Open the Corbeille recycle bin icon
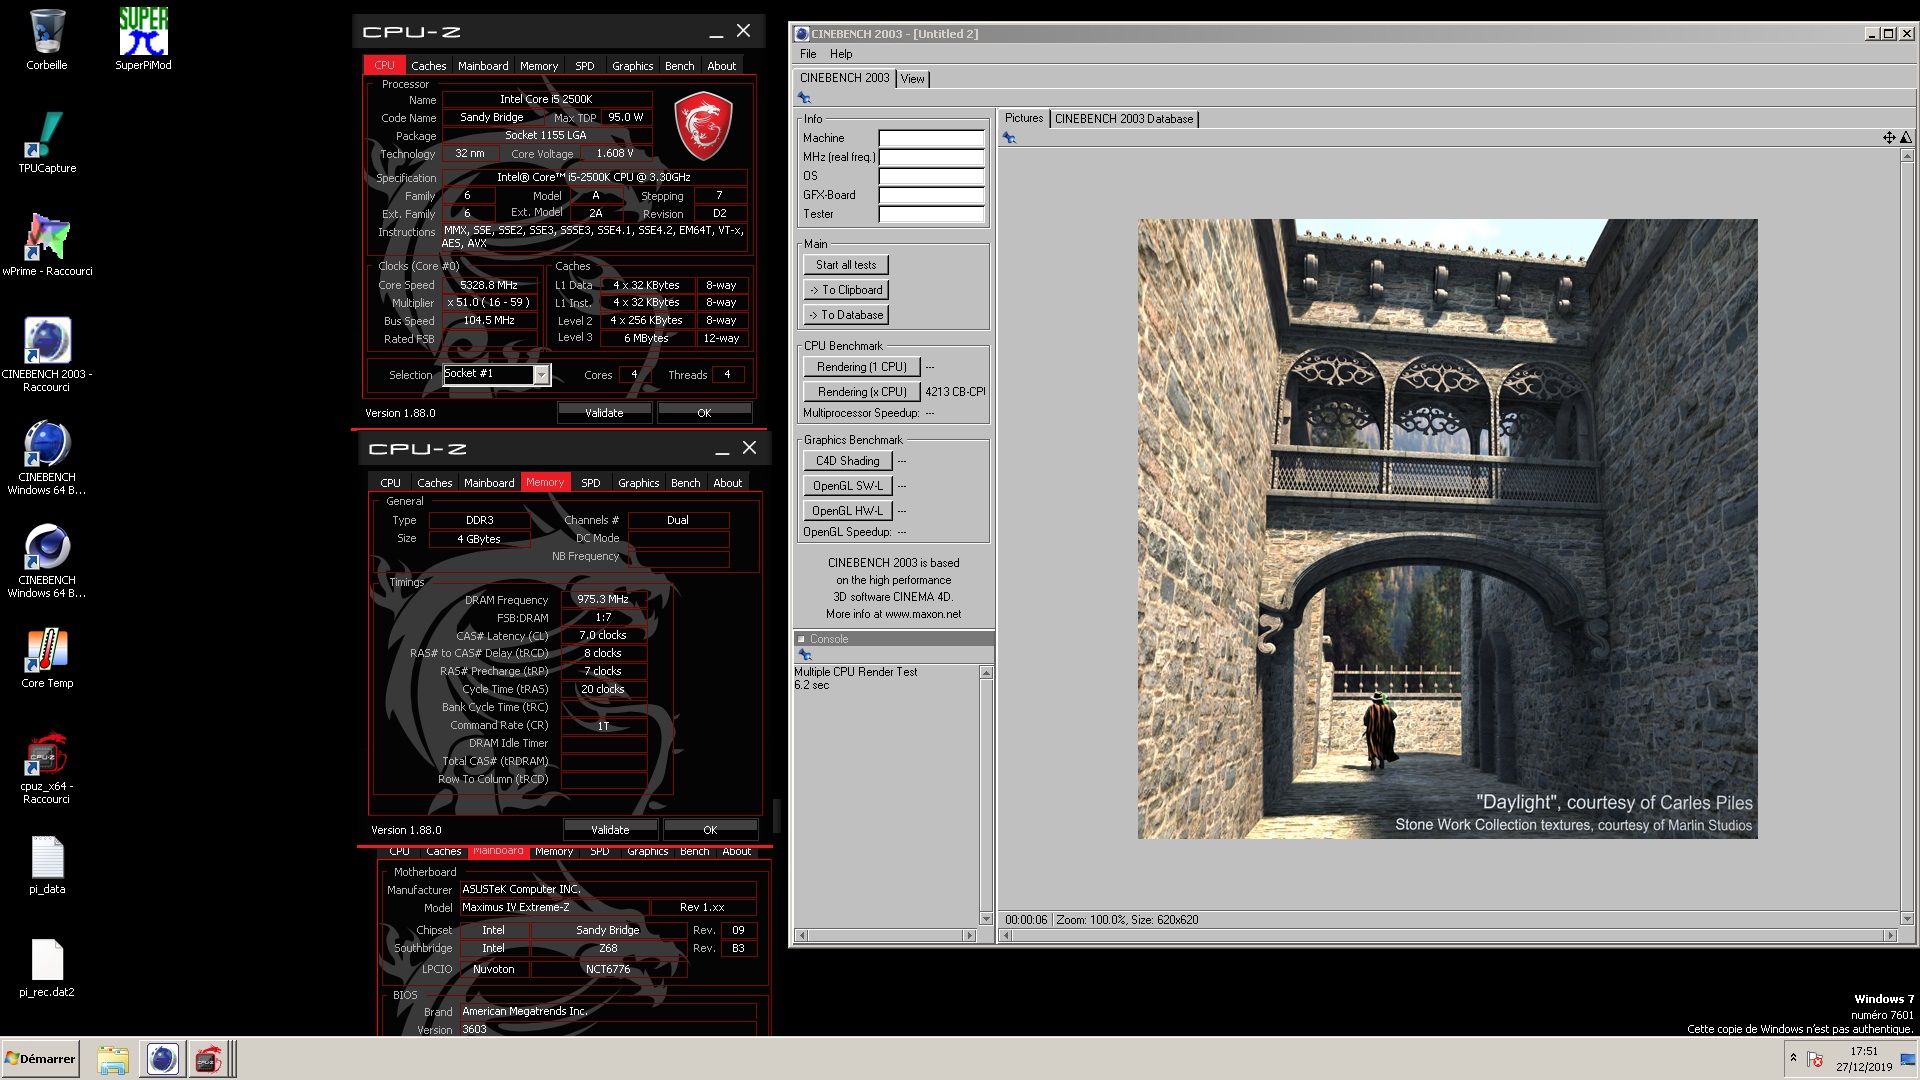 pos(47,40)
